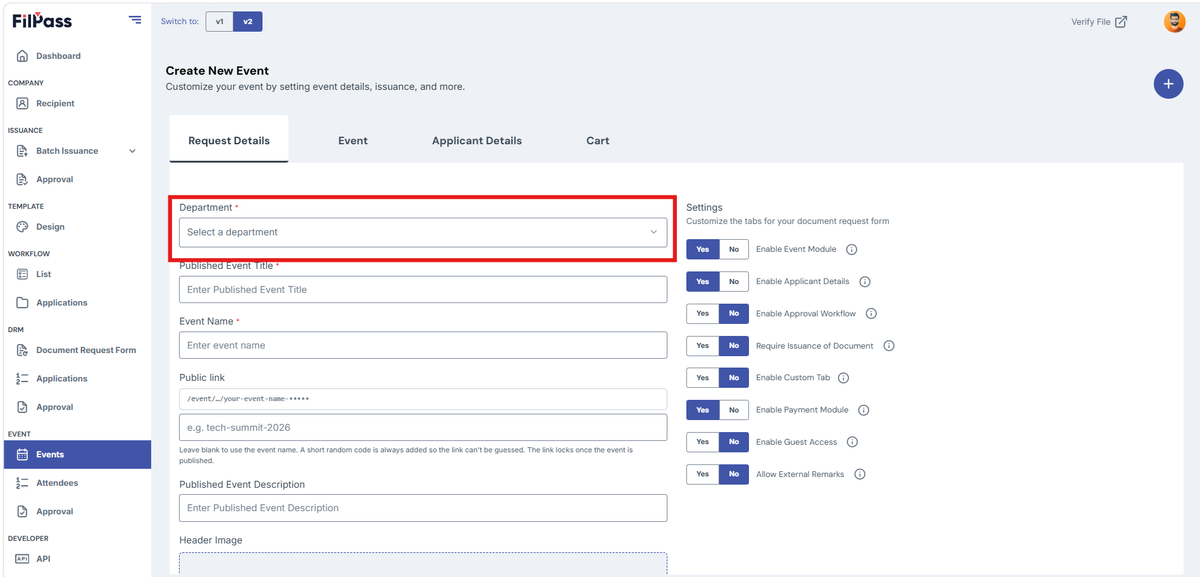Show info for Allow External Remarks

click(860, 474)
